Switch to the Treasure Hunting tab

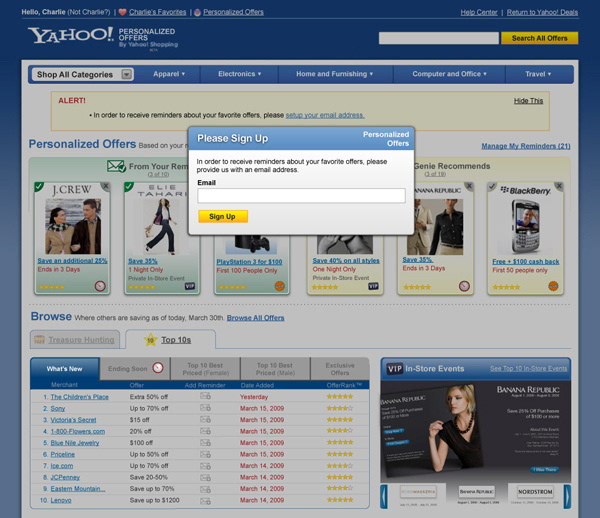pos(75,339)
